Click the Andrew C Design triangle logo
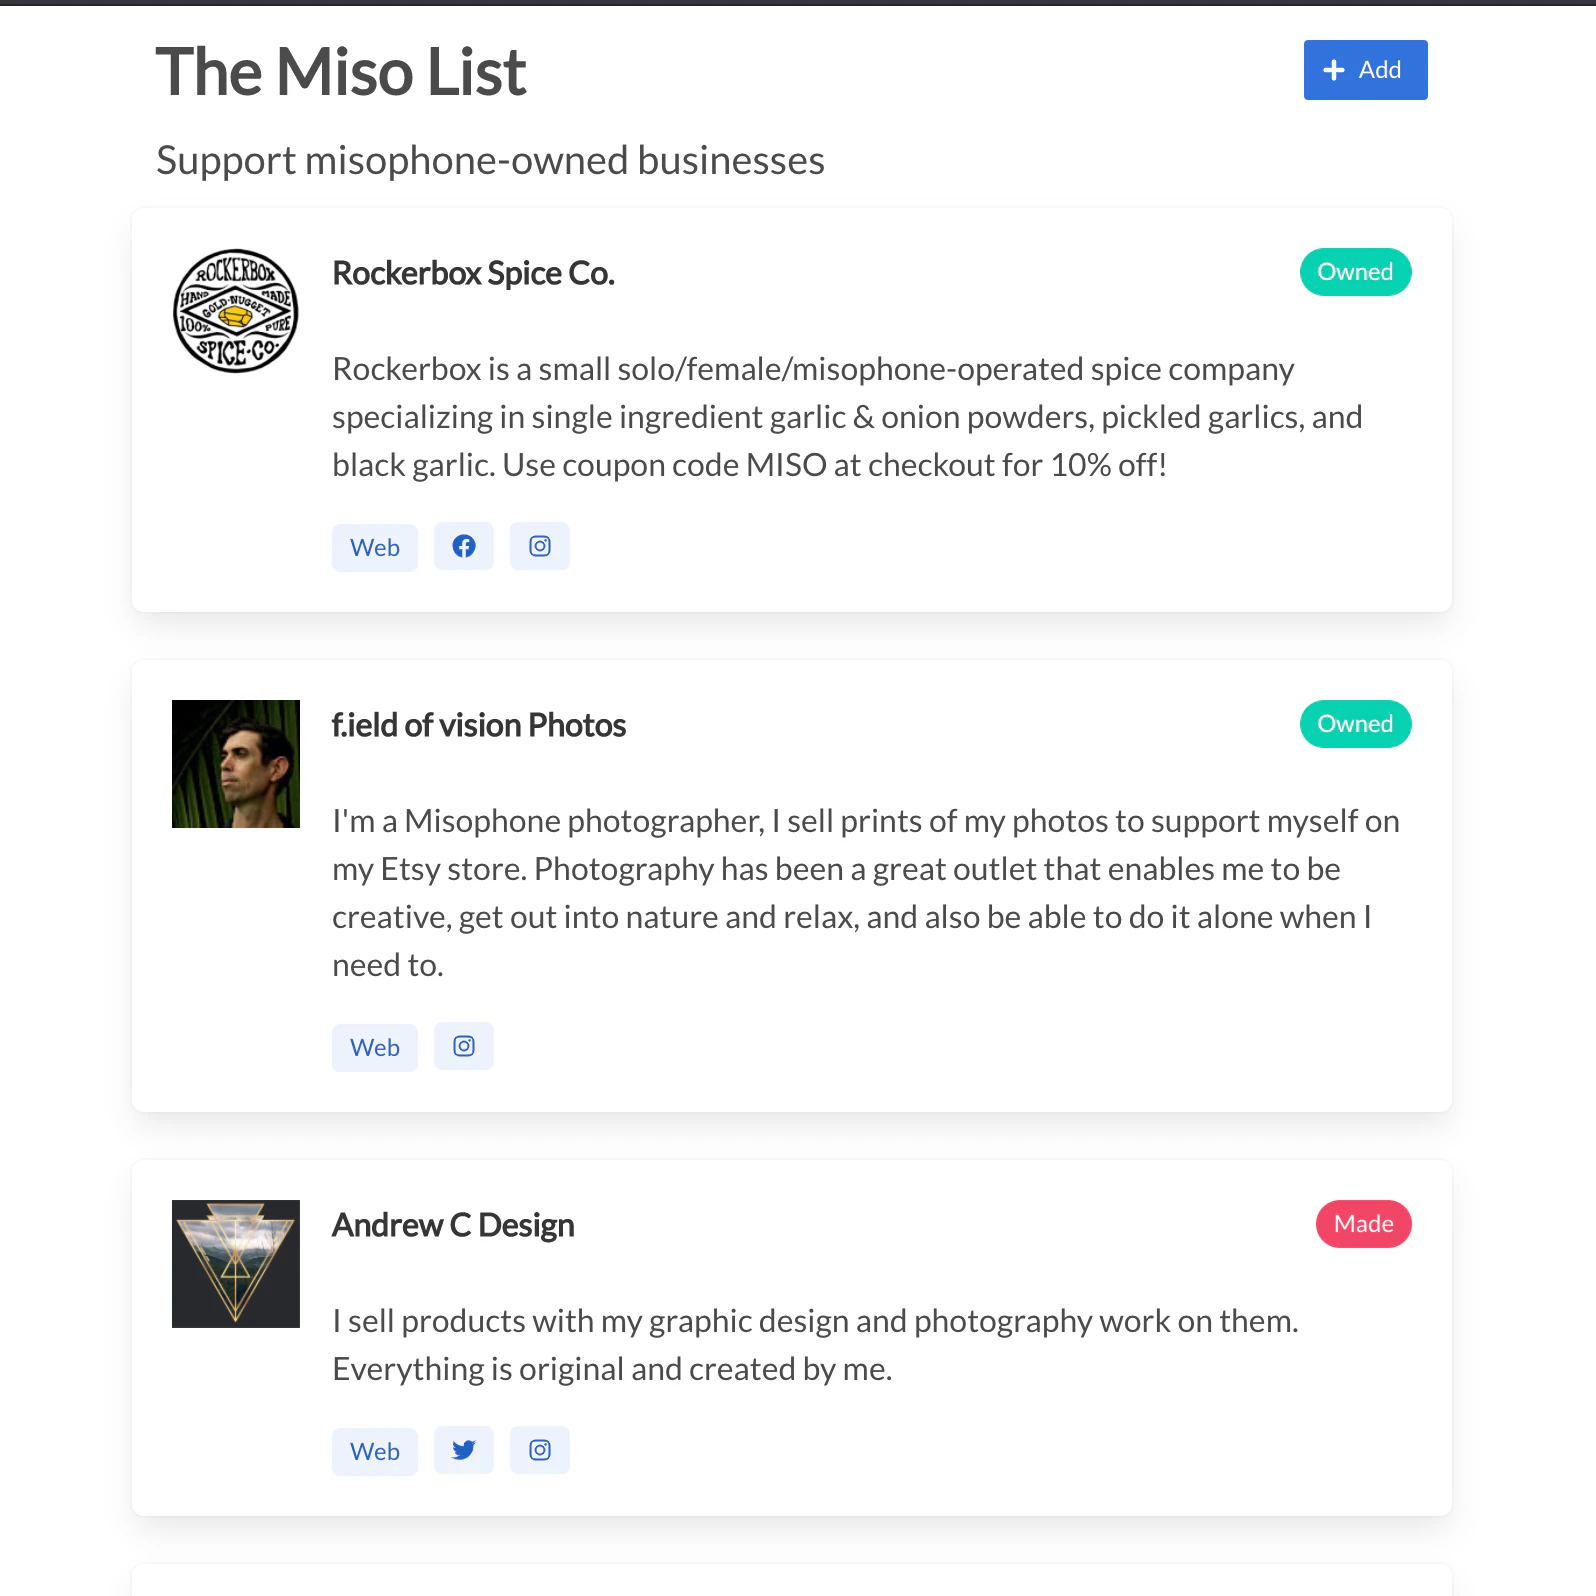Viewport: 1596px width, 1596px height. point(234,1263)
